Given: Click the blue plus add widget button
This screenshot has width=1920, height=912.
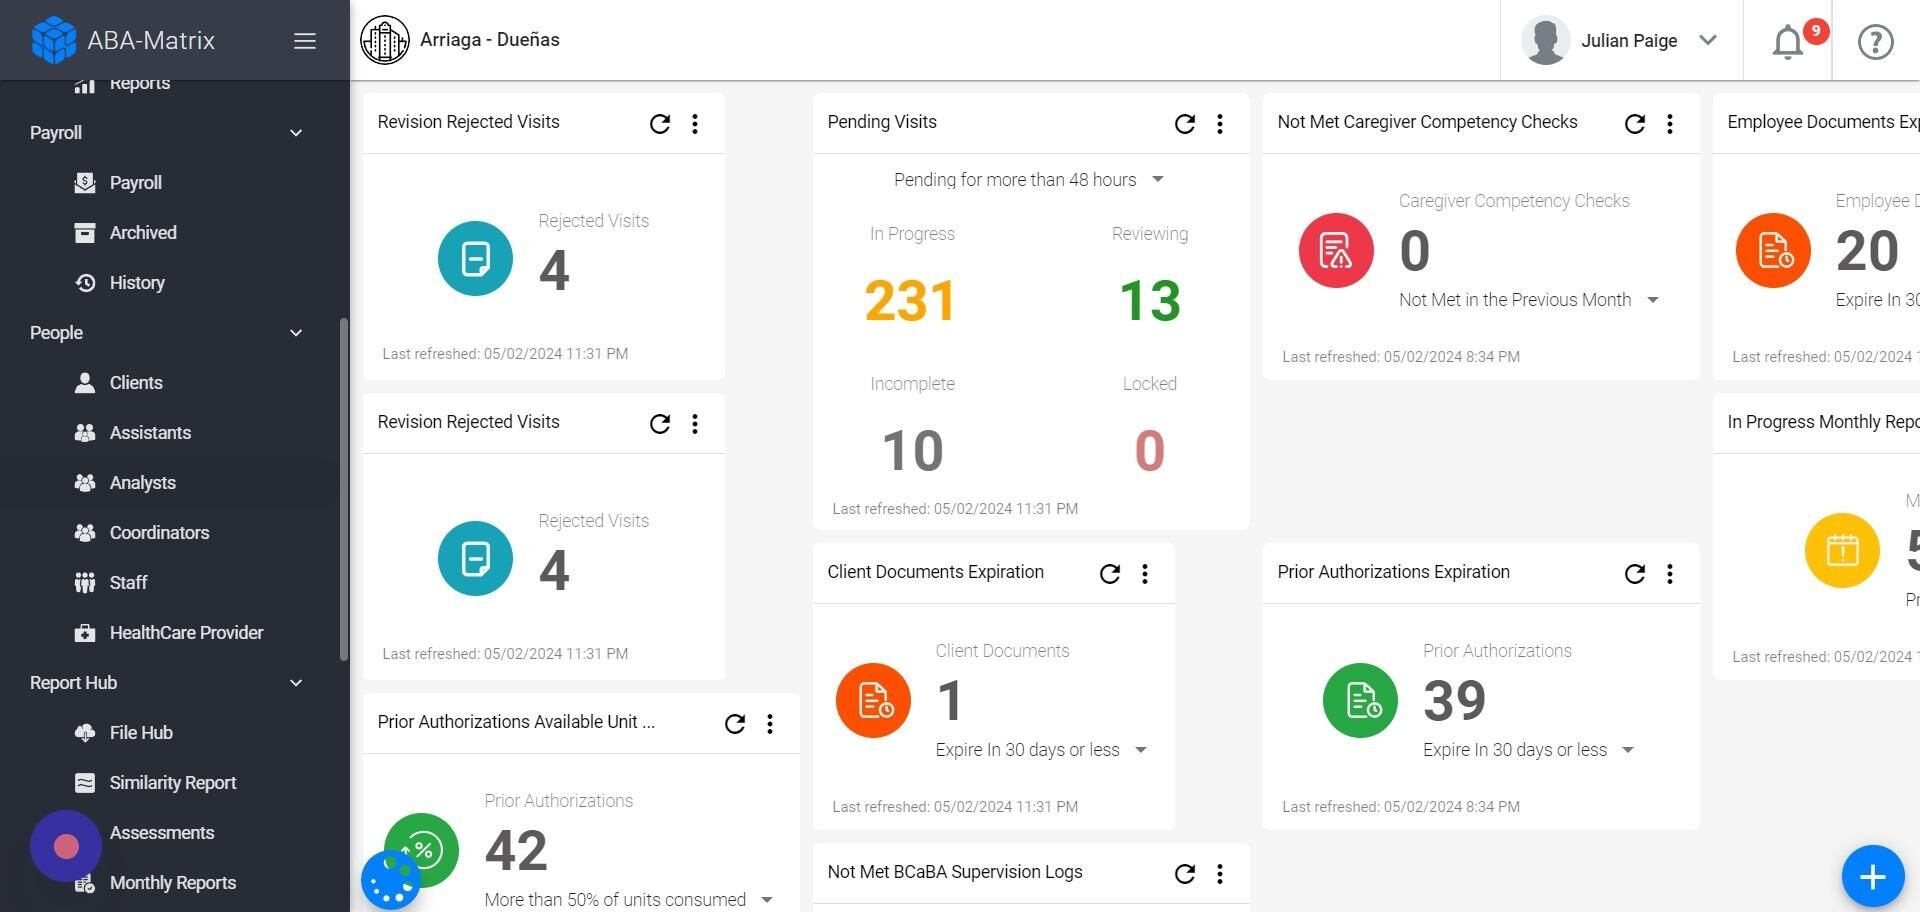Looking at the screenshot, I should point(1873,877).
